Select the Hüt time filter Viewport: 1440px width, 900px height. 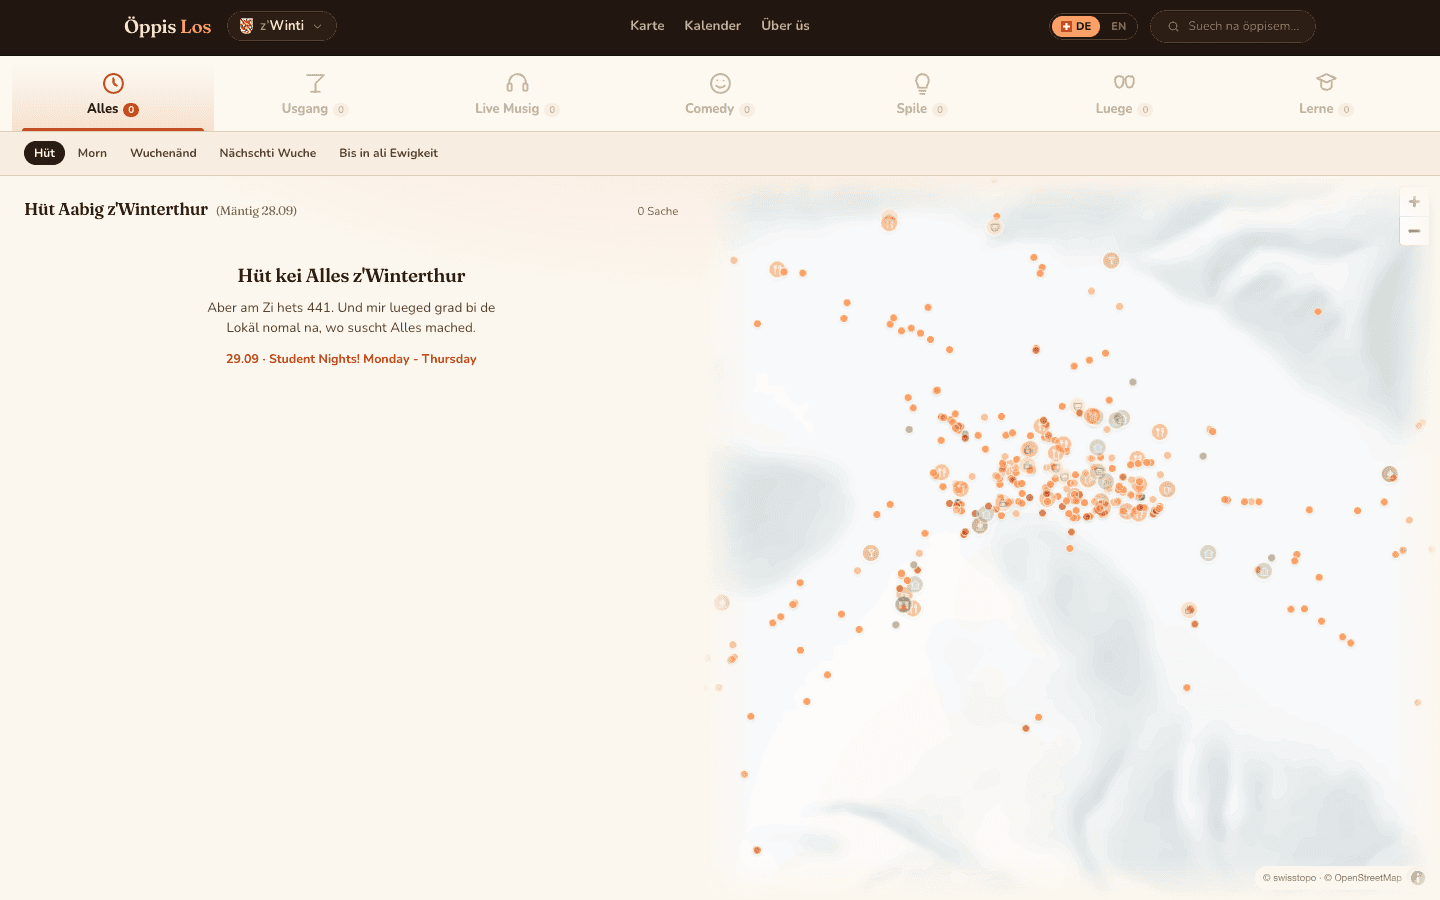coord(44,153)
